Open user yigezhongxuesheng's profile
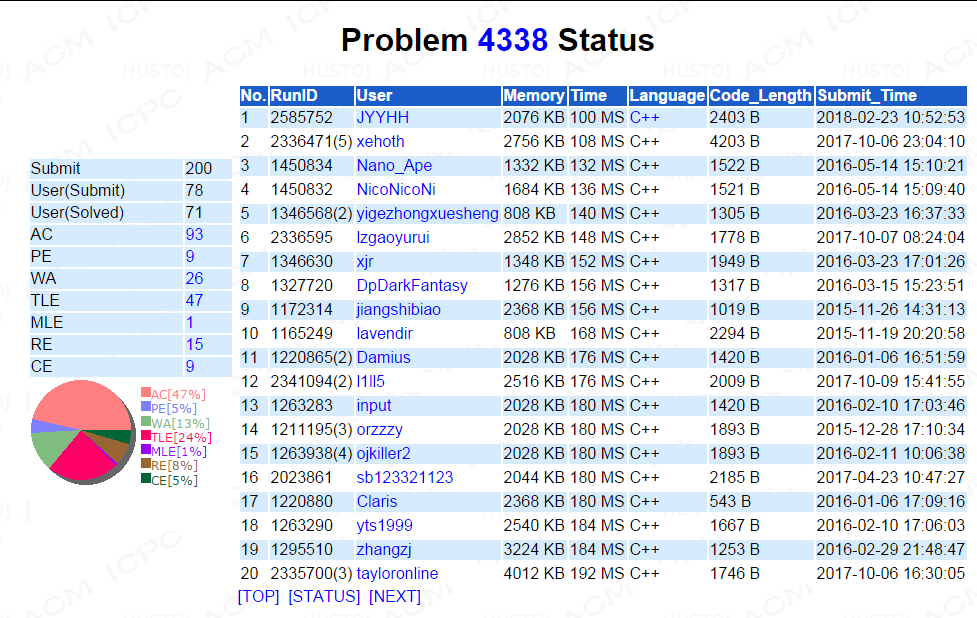This screenshot has width=977, height=618. (427, 214)
